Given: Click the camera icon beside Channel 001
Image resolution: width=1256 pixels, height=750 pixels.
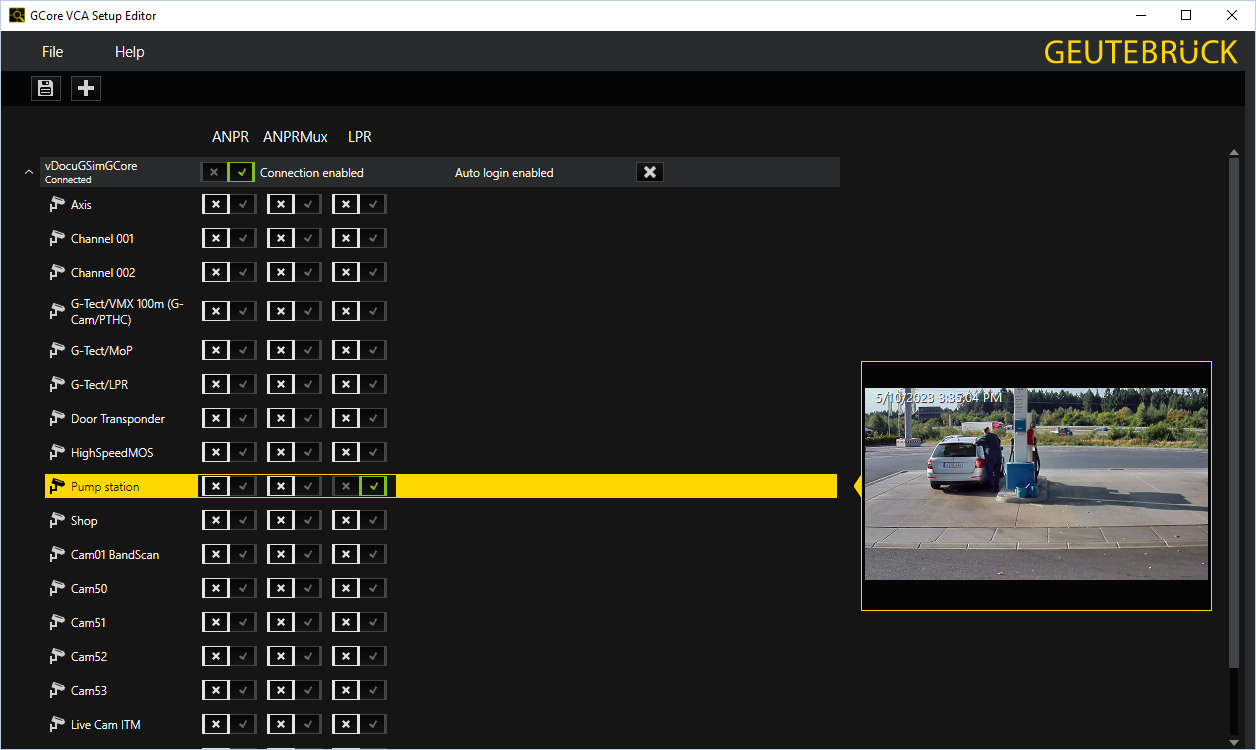Looking at the screenshot, I should [57, 239].
